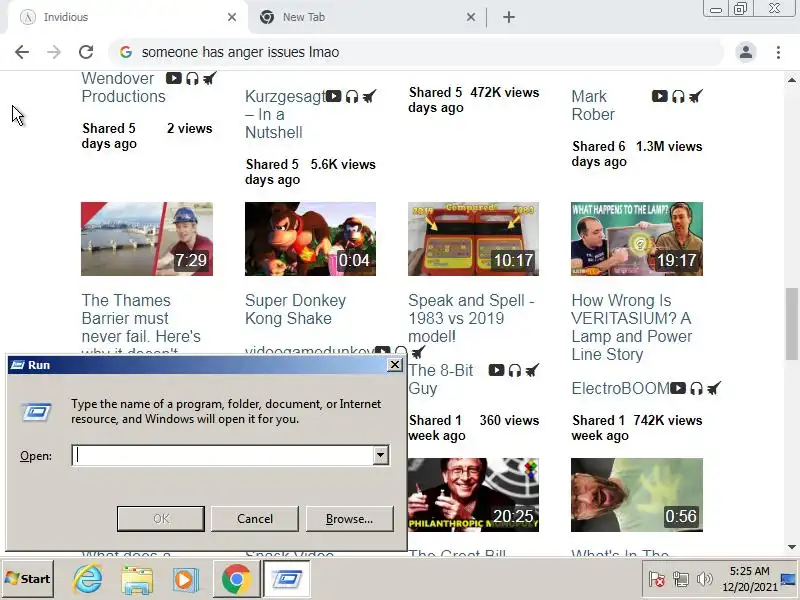Open the Windows Start menu

coord(28,579)
